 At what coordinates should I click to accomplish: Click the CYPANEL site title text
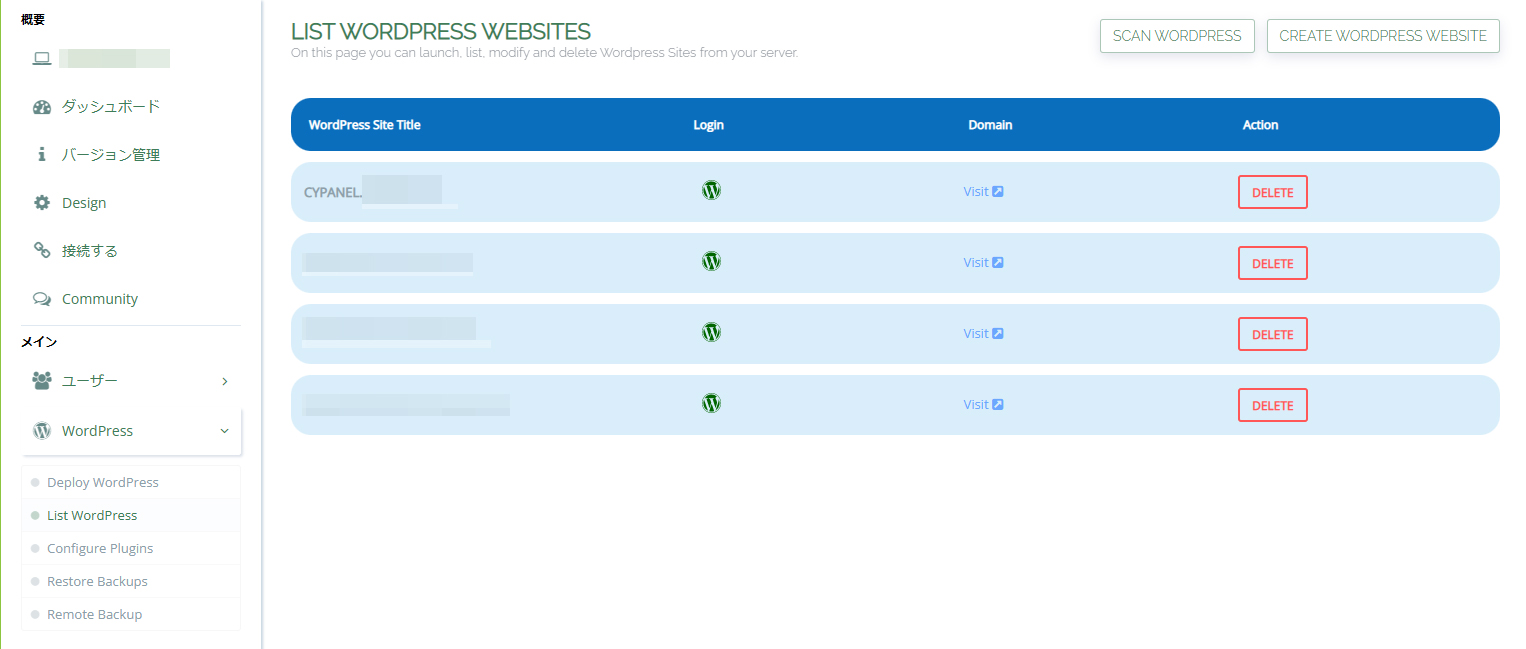click(332, 192)
